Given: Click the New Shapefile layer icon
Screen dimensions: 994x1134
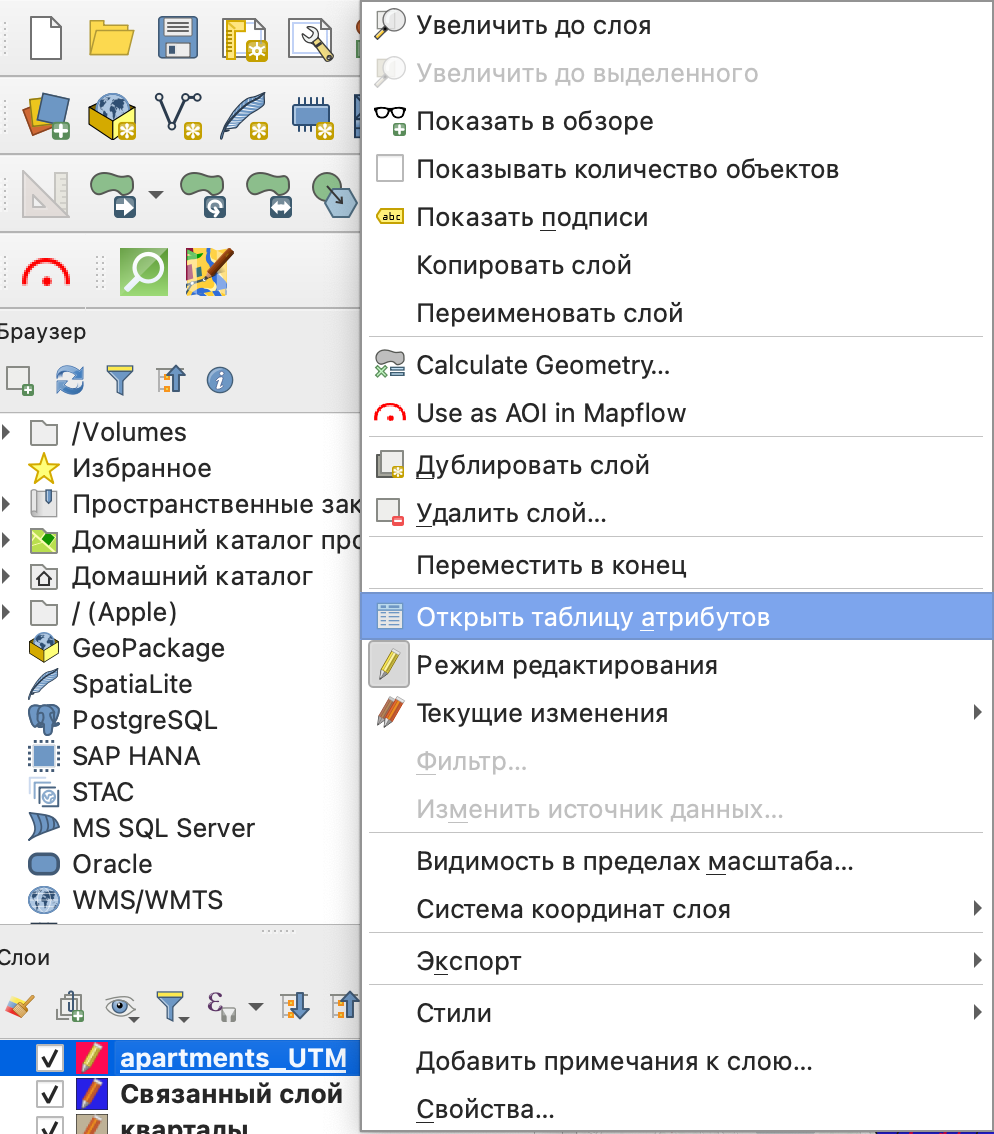Looking at the screenshot, I should (x=177, y=114).
